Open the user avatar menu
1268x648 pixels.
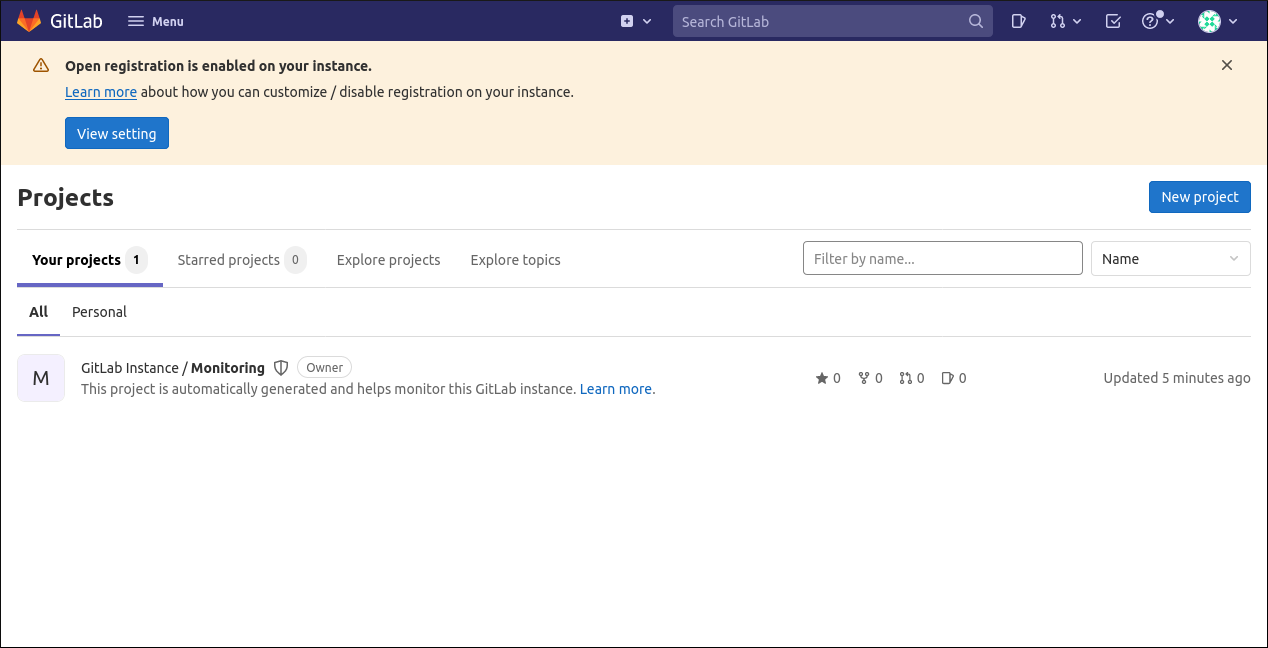click(1217, 20)
